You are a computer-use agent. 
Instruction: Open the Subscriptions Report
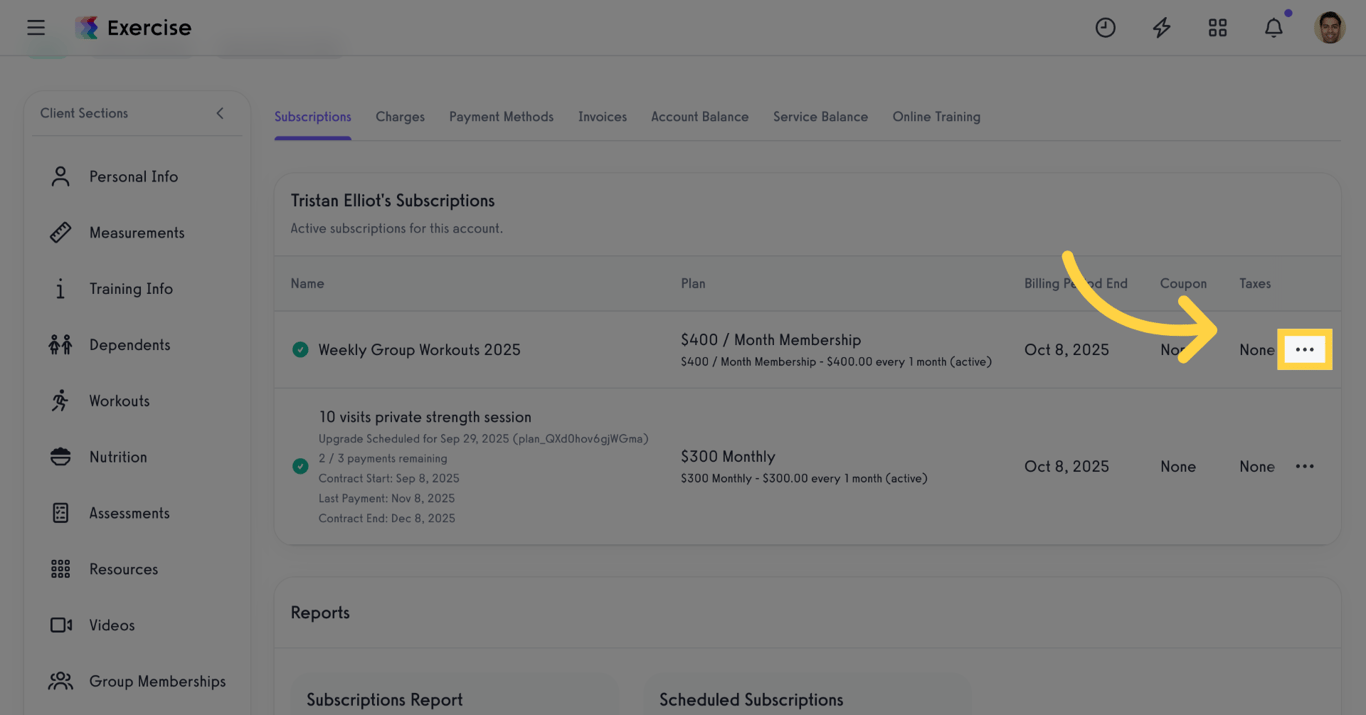pos(385,699)
